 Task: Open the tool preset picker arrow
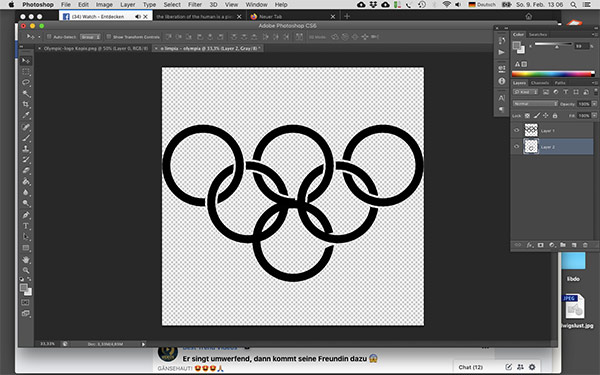39,37
